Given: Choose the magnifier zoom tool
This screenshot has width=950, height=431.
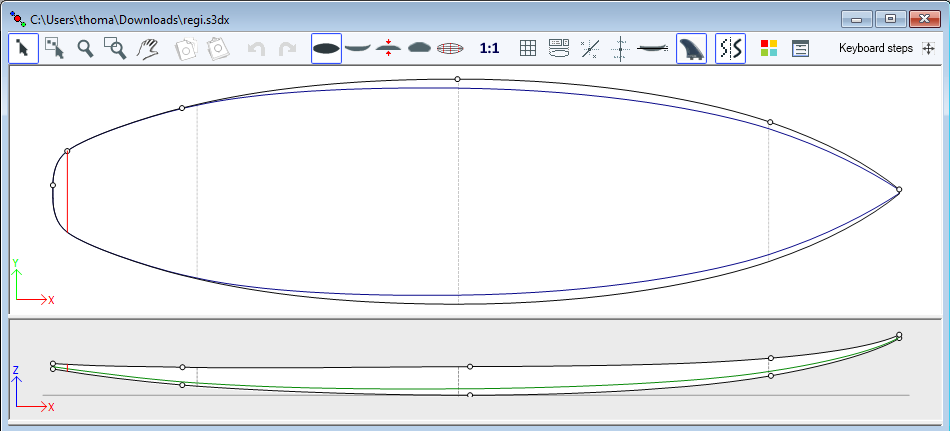Looking at the screenshot, I should click(86, 48).
